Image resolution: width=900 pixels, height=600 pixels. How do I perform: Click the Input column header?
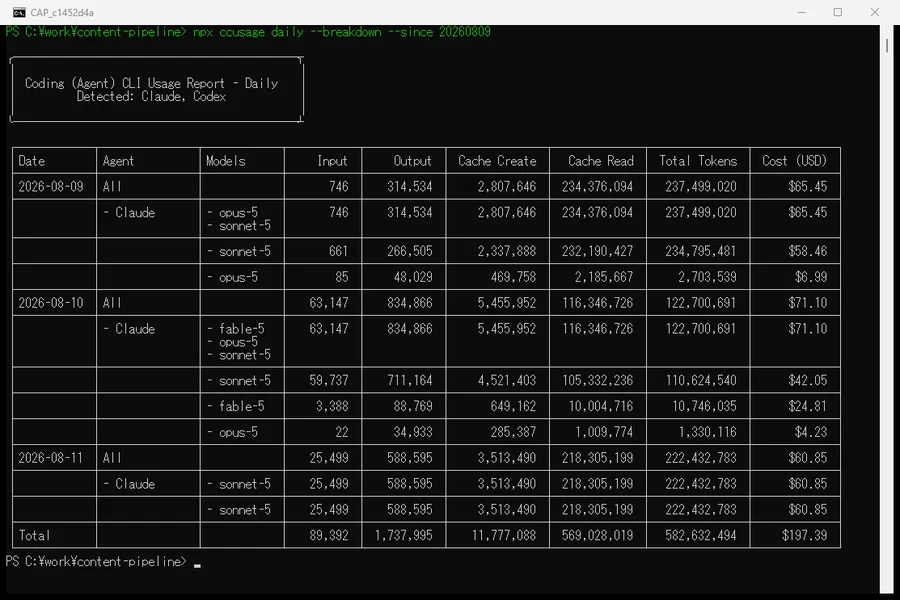(x=332, y=161)
